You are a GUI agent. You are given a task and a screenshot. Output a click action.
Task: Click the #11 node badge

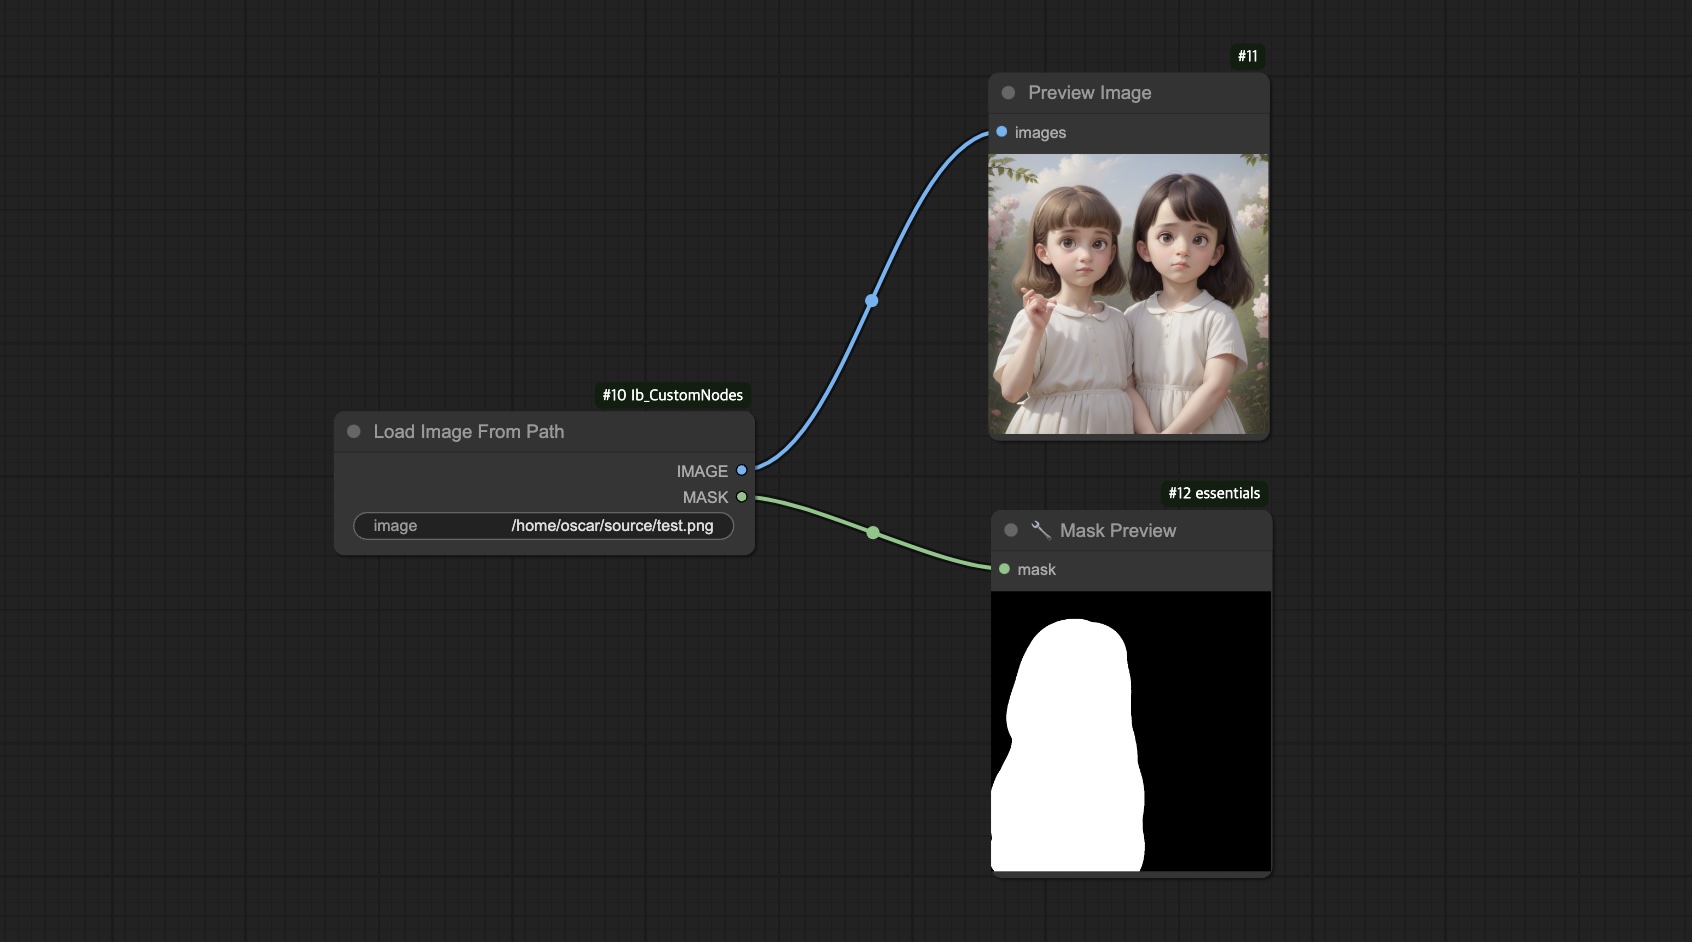(x=1248, y=56)
